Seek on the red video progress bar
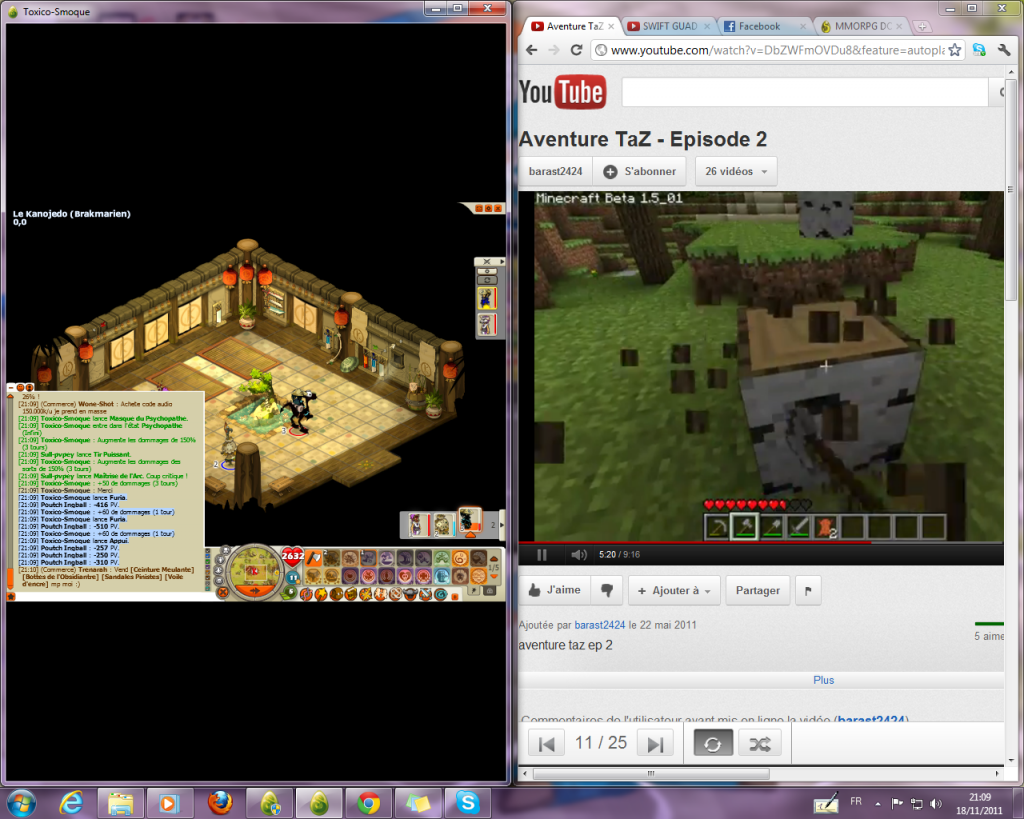 point(761,542)
